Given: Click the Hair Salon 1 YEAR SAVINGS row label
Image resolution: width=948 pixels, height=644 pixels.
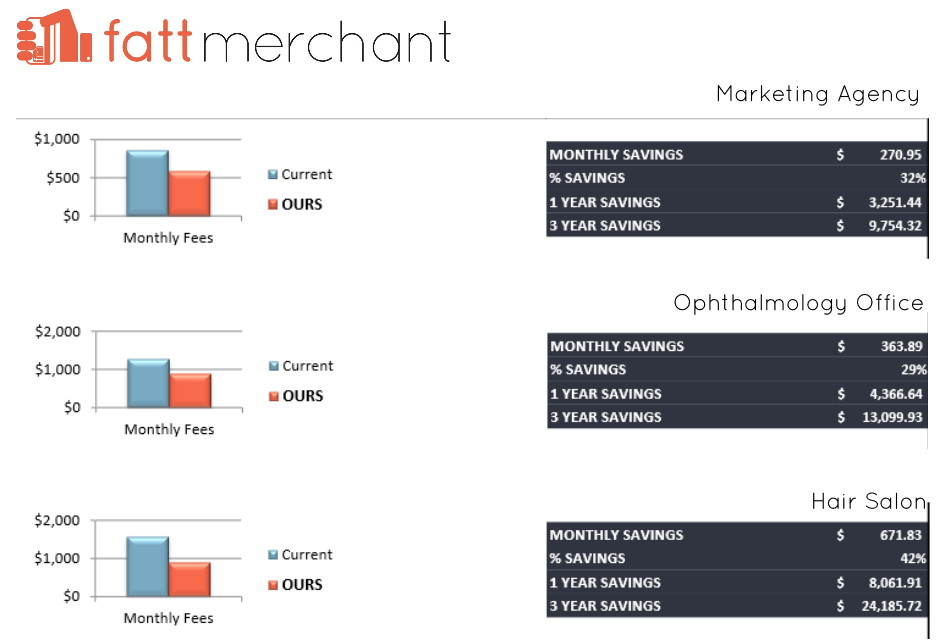Looking at the screenshot, I should coord(605,582).
